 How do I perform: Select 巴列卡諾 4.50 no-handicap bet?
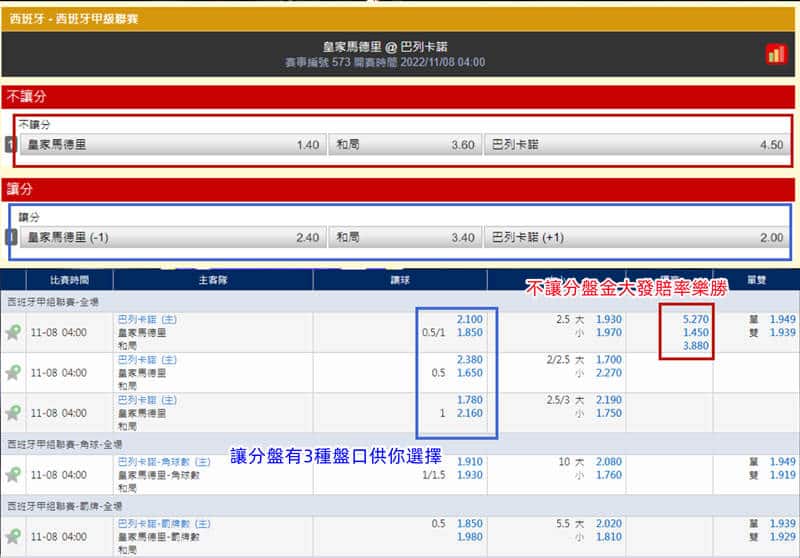pyautogui.click(x=637, y=145)
